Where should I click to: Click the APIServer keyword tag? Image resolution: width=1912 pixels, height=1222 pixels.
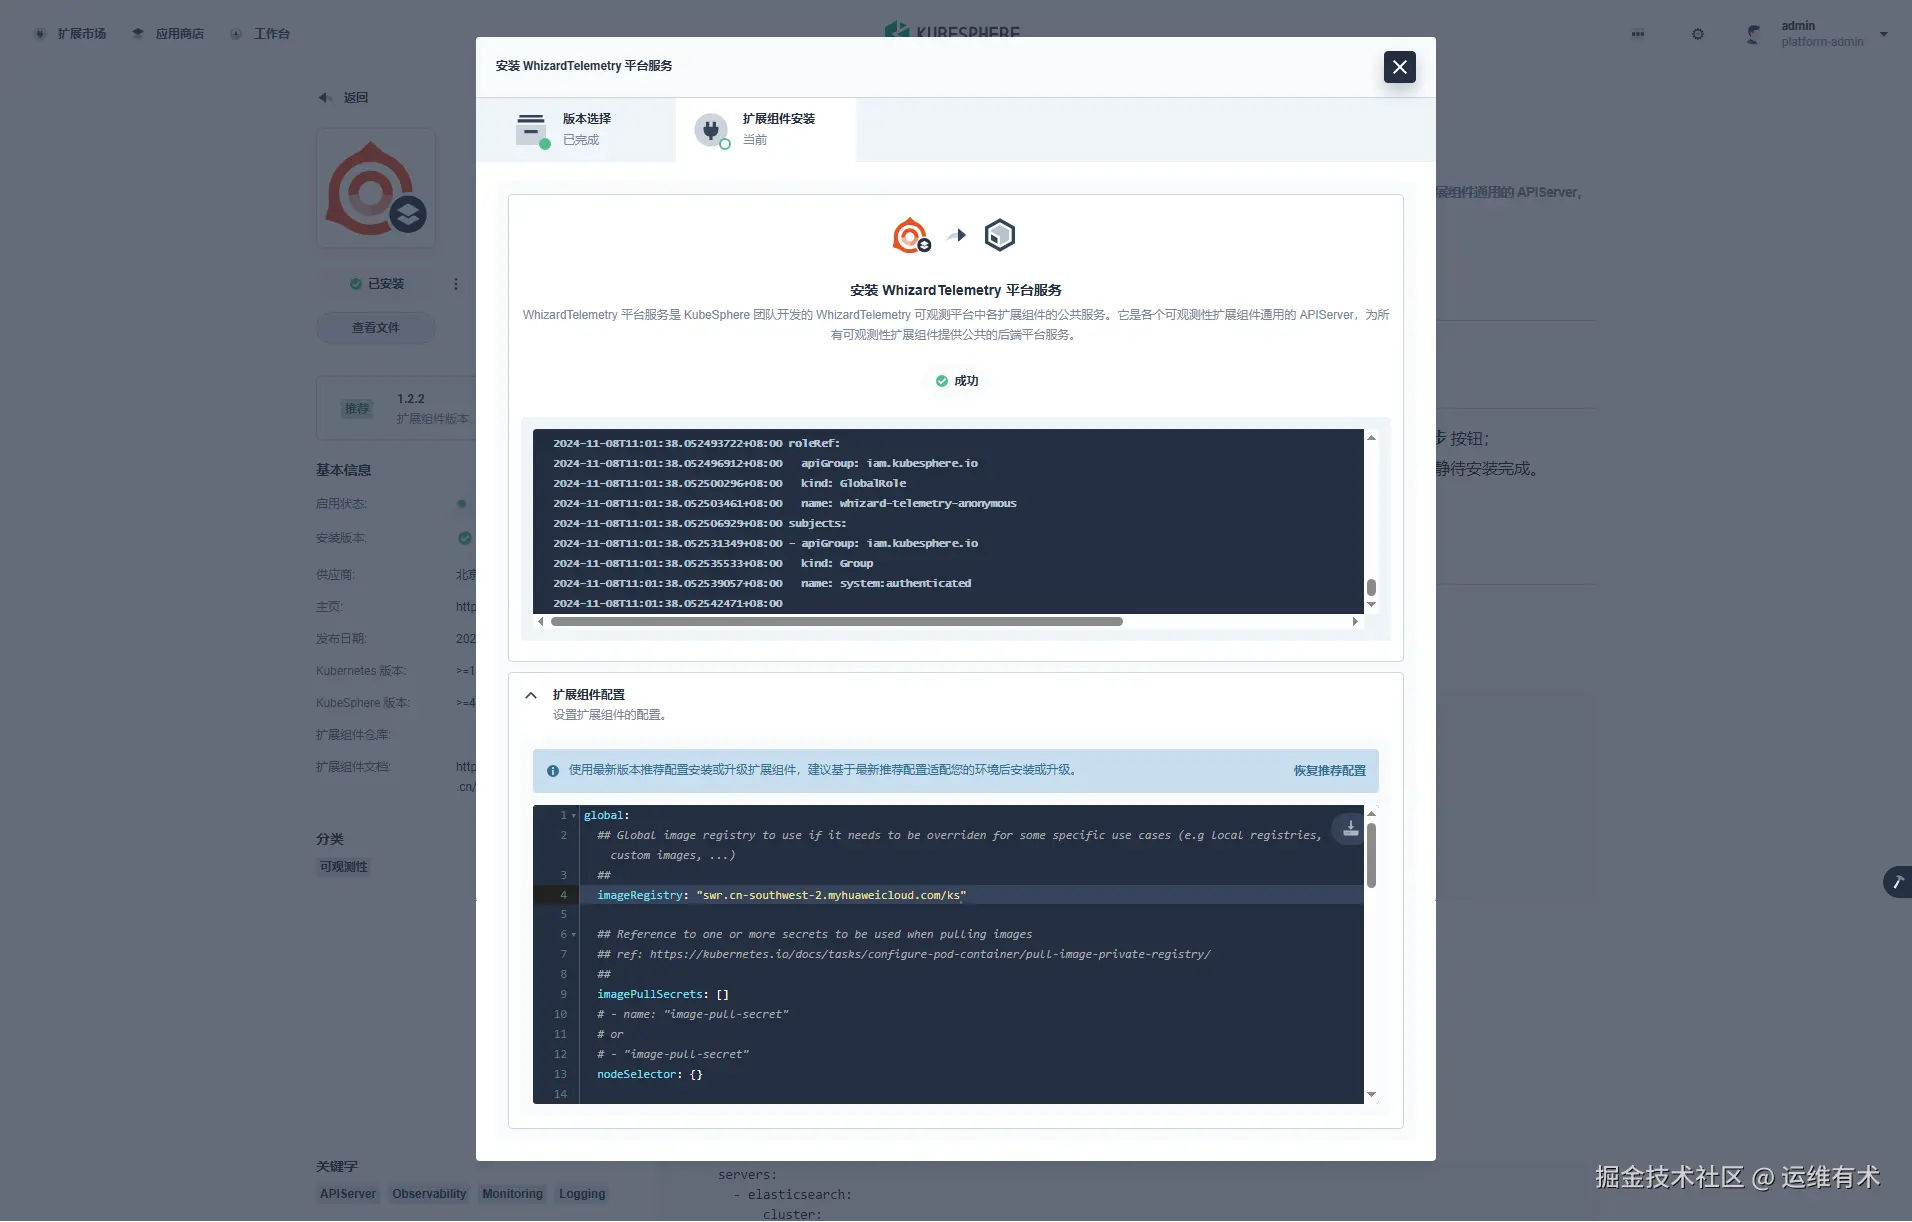348,1194
